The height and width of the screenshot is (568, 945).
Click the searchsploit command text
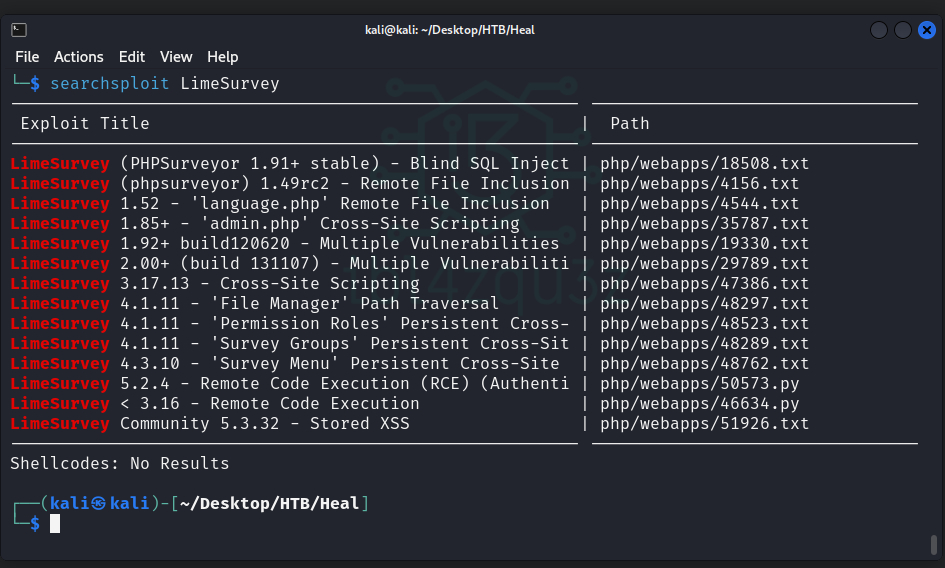click(x=110, y=83)
